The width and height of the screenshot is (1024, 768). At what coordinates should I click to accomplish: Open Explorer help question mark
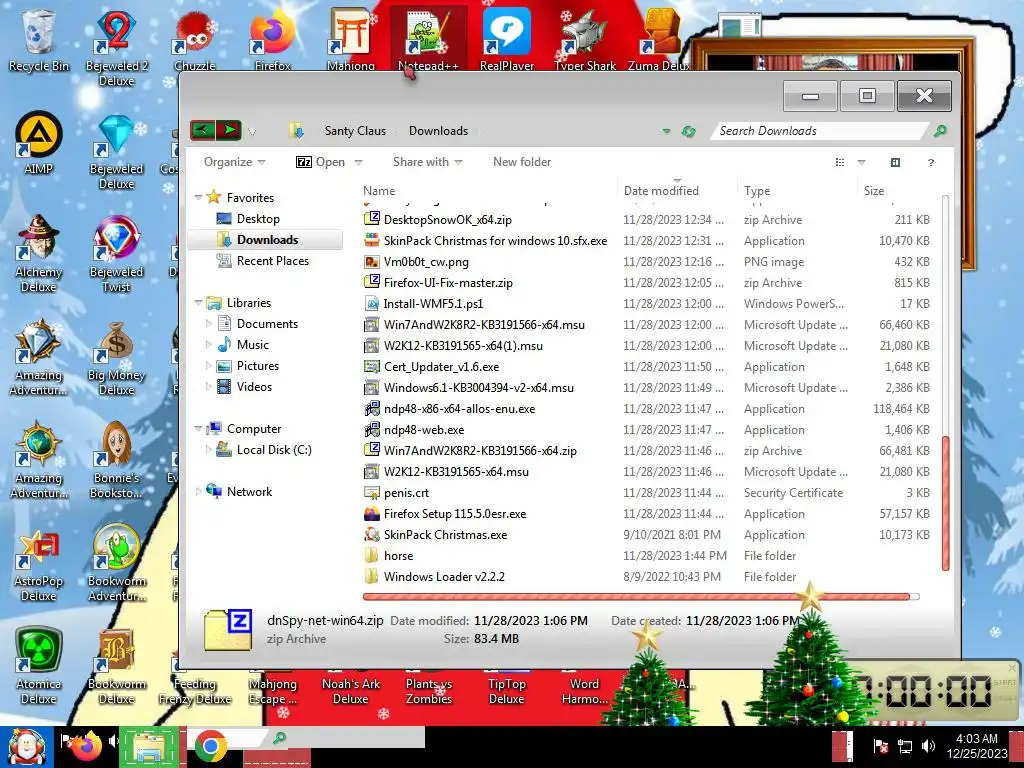pos(931,162)
